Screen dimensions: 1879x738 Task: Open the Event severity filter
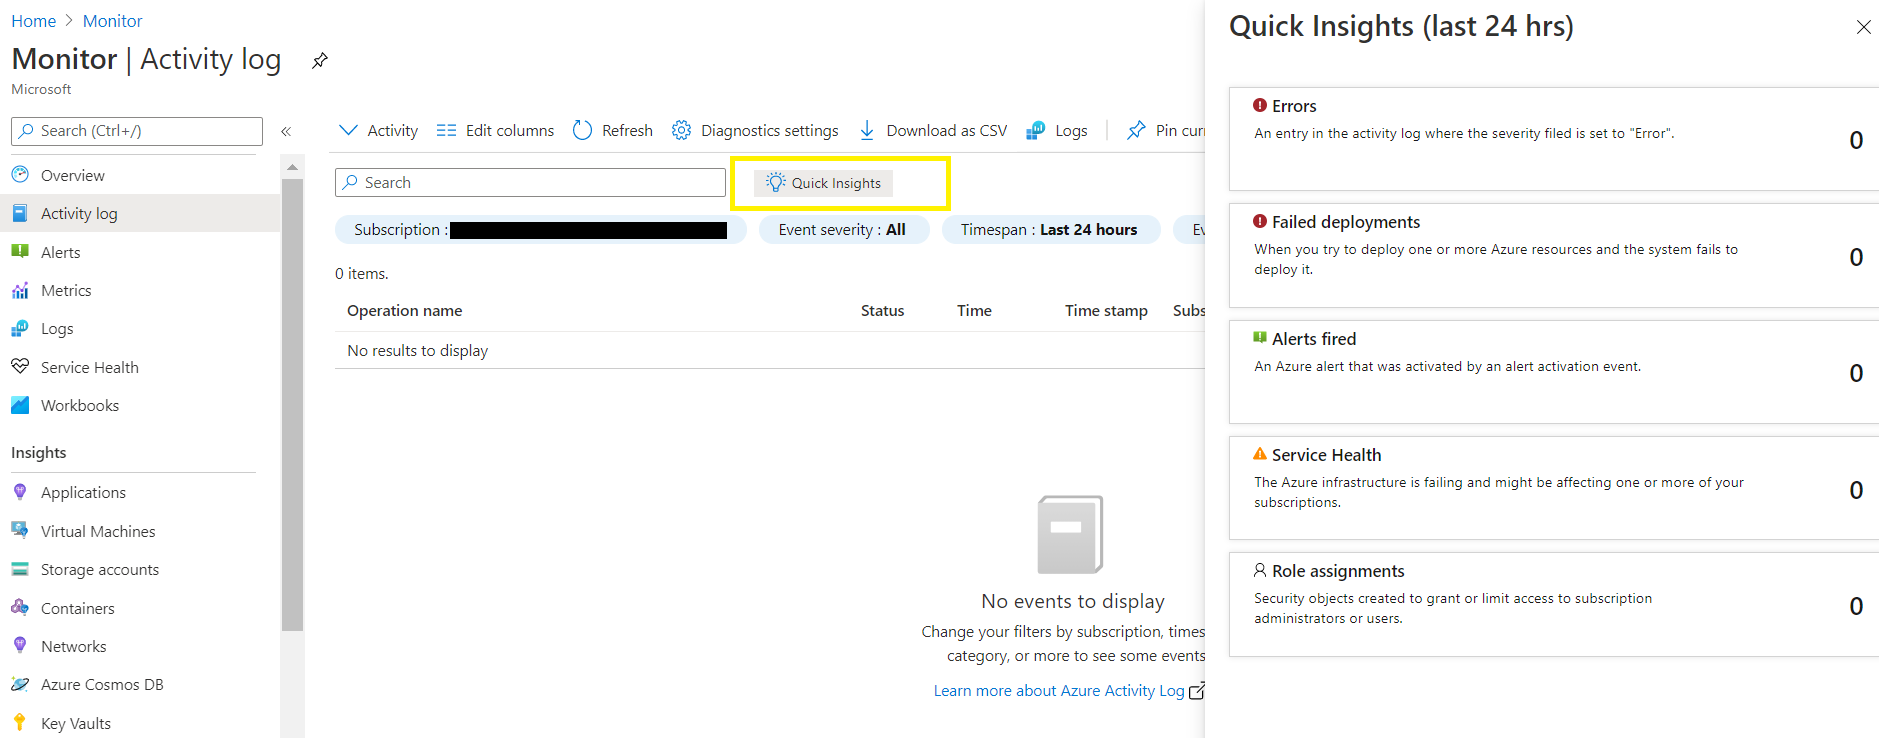(843, 229)
